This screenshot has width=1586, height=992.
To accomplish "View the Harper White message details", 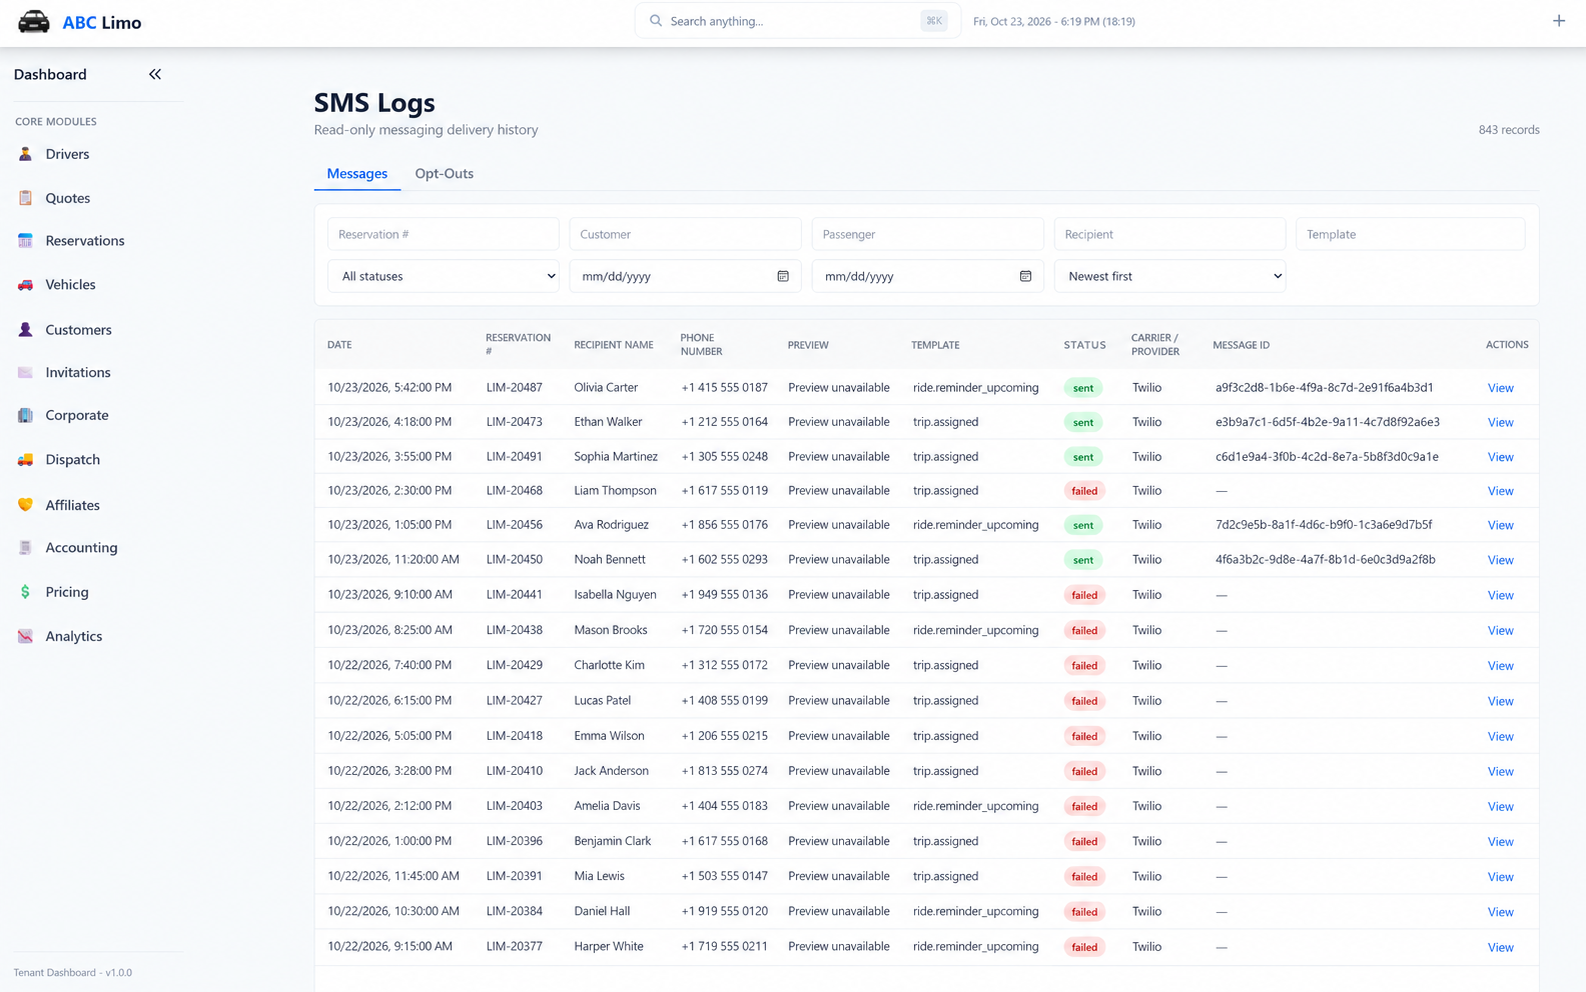I will pyautogui.click(x=1500, y=947).
